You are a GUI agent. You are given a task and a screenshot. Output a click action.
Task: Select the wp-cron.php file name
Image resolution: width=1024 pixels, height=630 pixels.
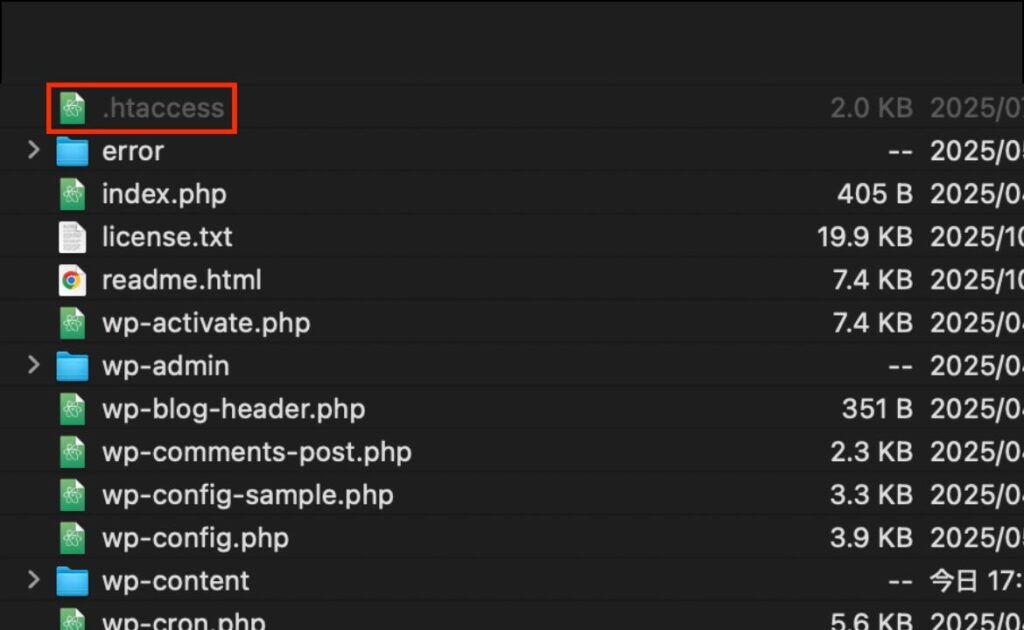click(x=183, y=620)
